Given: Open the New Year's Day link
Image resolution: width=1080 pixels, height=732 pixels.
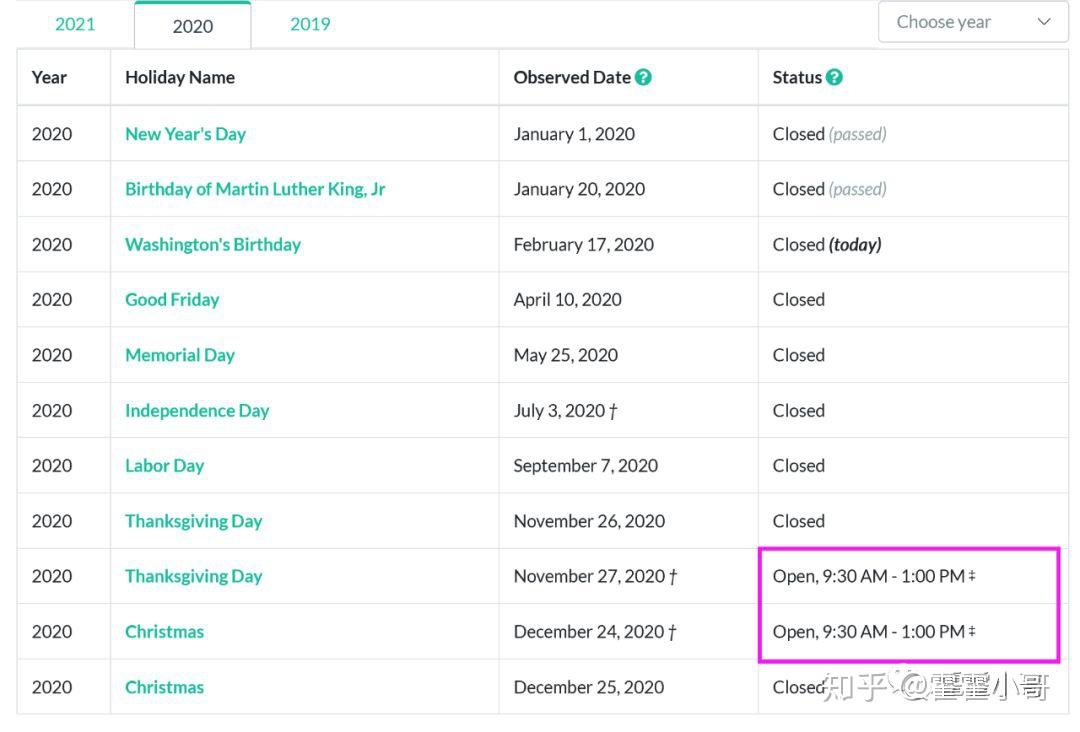Looking at the screenshot, I should pos(185,134).
